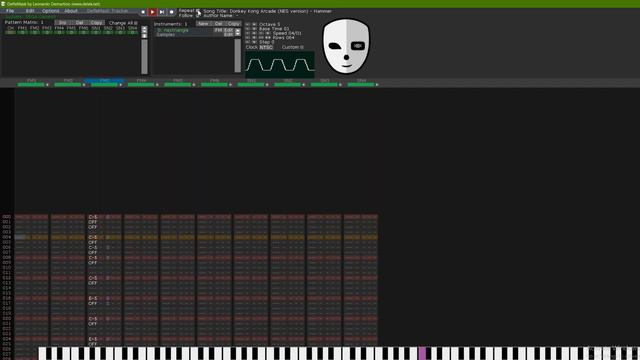
Task: Open the About menu
Action: pos(71,11)
